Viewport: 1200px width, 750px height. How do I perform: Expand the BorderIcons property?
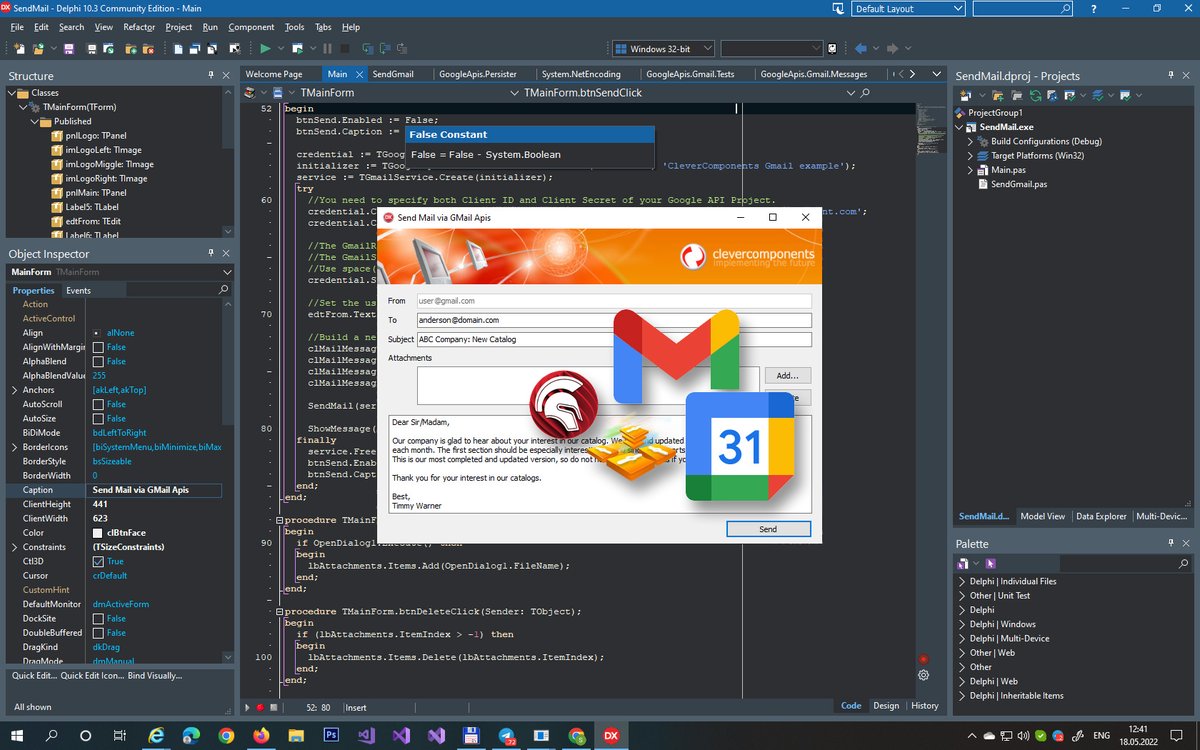[14, 447]
